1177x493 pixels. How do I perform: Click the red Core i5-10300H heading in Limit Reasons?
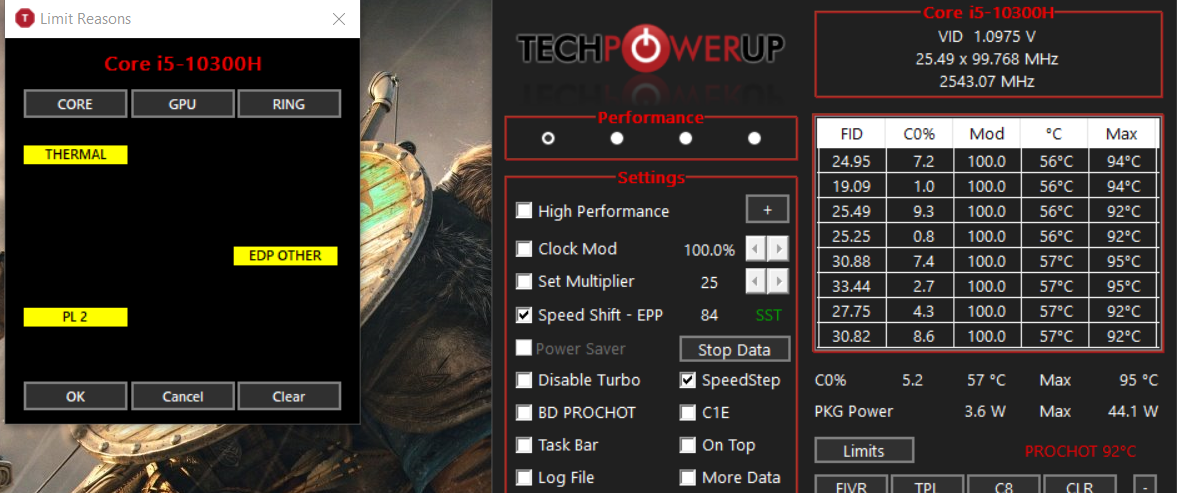click(x=182, y=64)
